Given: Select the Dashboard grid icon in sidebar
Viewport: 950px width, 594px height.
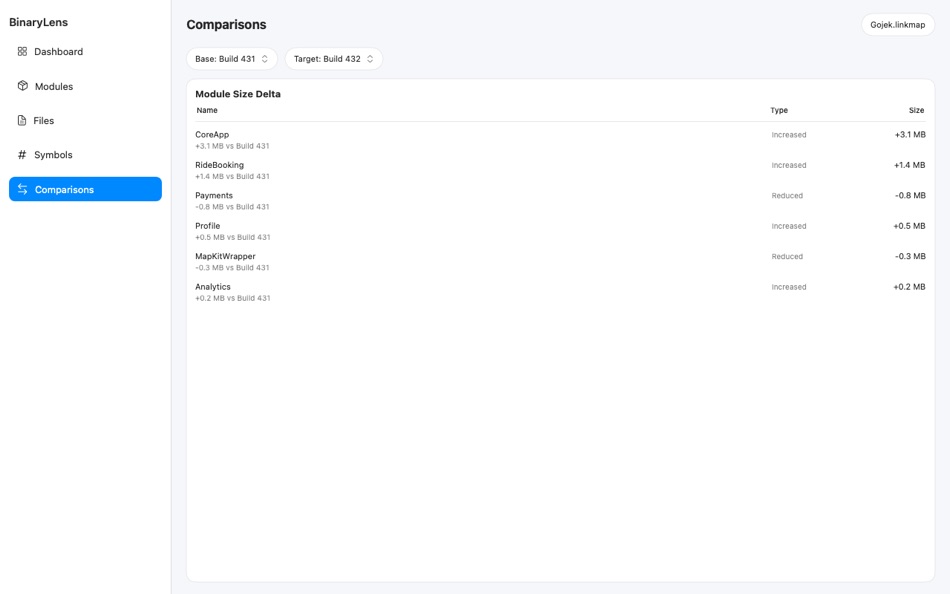Looking at the screenshot, I should (21, 51).
